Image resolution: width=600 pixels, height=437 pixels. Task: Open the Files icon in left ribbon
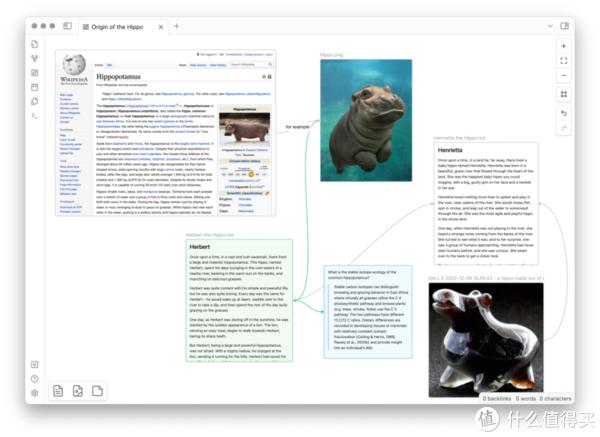34,44
